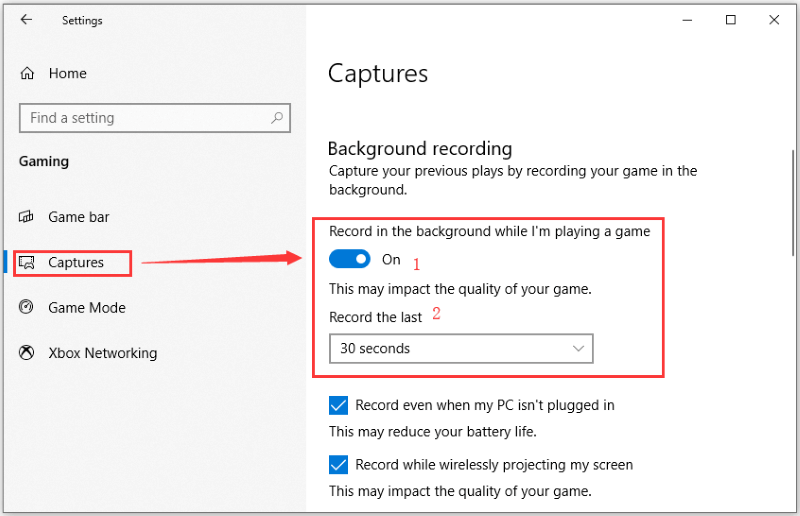The image size is (800, 516).
Task: Click the Xbox Networking logo icon
Action: pyautogui.click(x=28, y=353)
